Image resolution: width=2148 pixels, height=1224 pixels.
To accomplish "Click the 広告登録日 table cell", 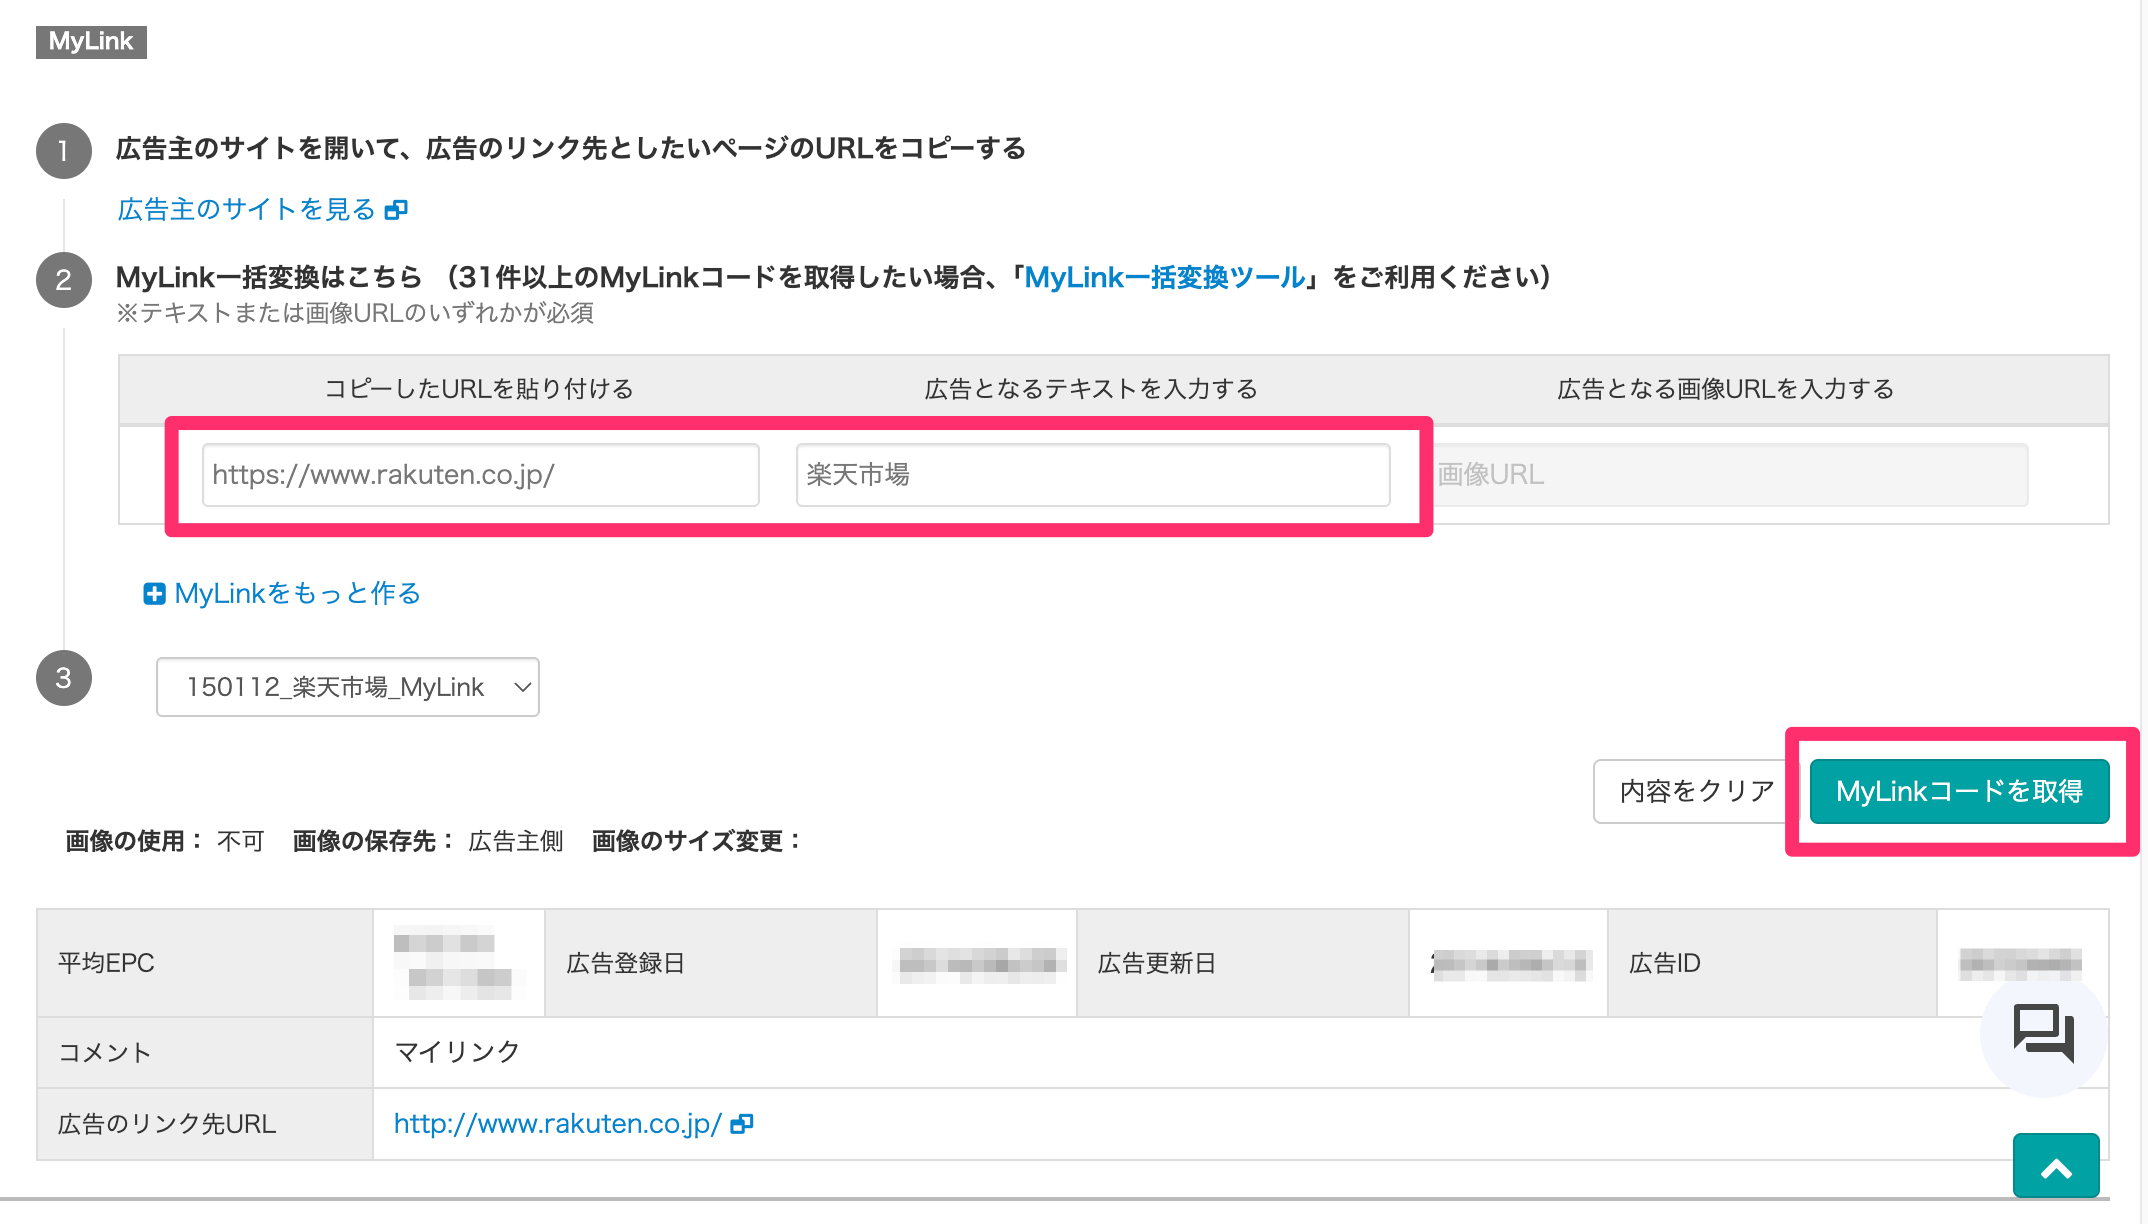I will 711,963.
